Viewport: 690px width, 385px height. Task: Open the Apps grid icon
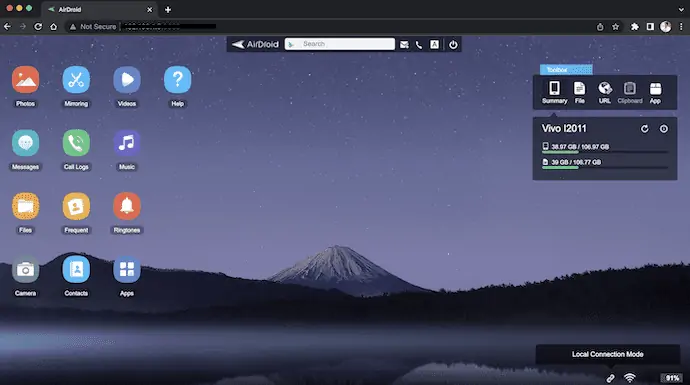tap(127, 269)
